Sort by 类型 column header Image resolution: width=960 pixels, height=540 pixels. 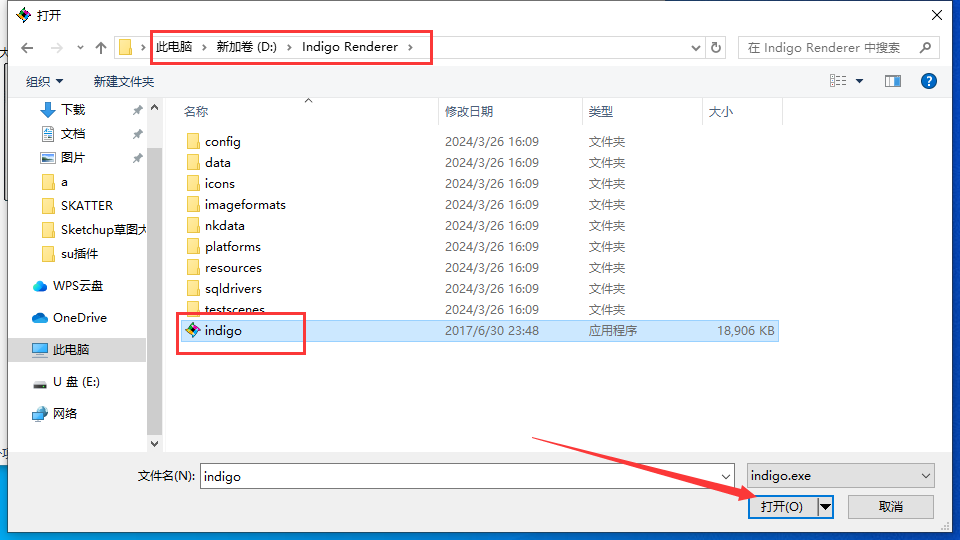pos(601,111)
